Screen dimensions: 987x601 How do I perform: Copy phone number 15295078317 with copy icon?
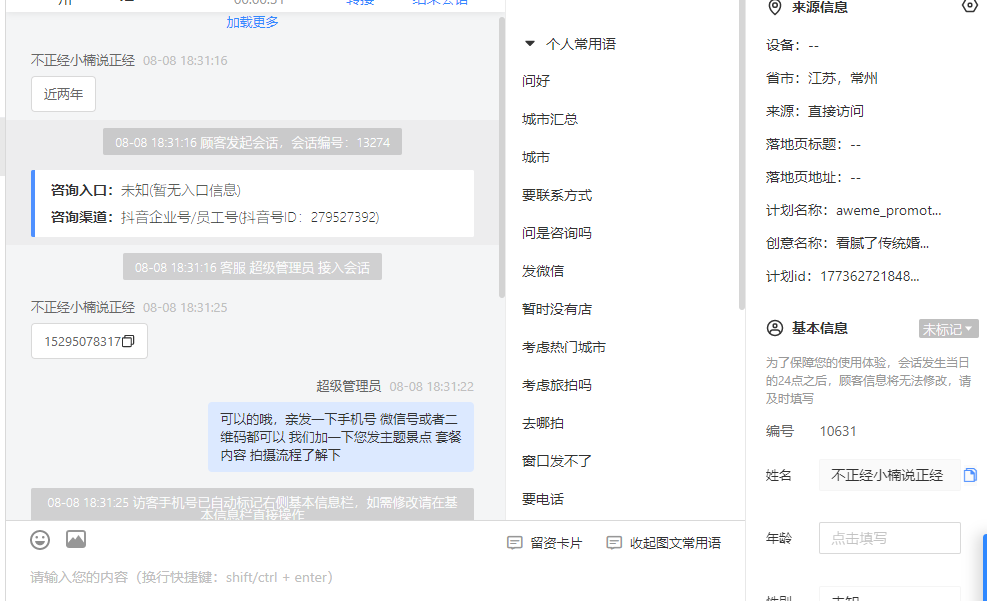click(128, 341)
